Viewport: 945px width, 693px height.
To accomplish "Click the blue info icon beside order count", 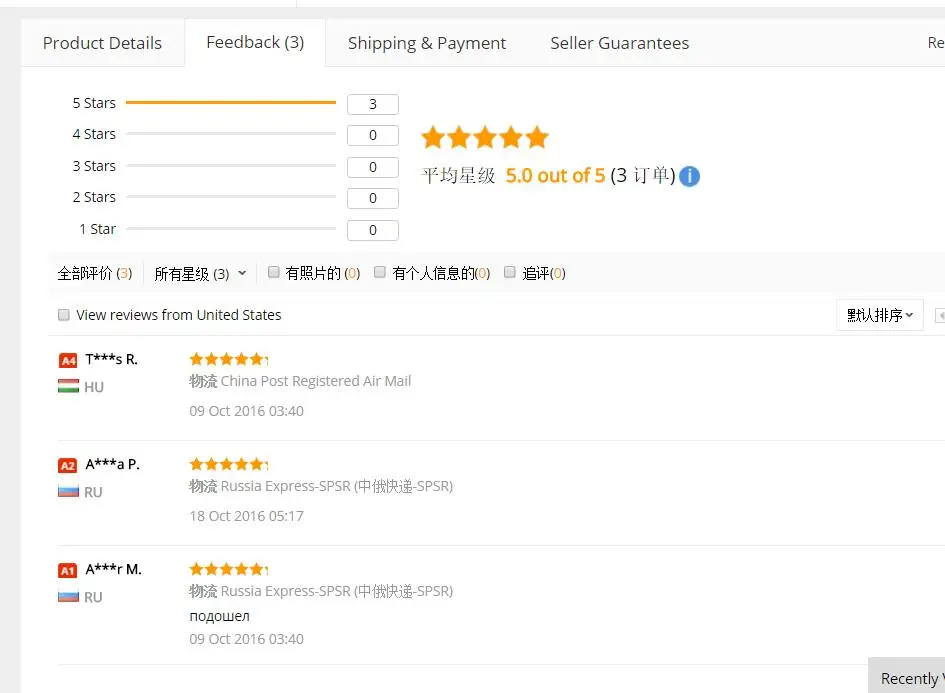I will click(689, 176).
